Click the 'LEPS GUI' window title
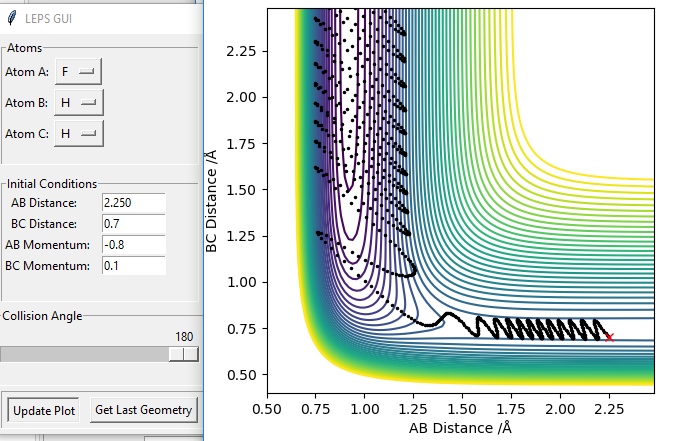 click(48, 19)
